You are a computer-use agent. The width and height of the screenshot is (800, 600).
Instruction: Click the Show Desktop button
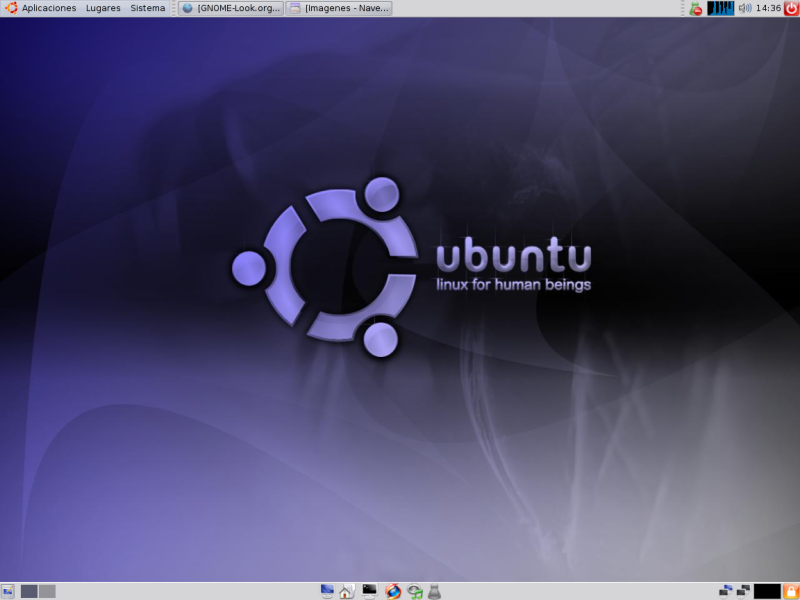pos(8,591)
